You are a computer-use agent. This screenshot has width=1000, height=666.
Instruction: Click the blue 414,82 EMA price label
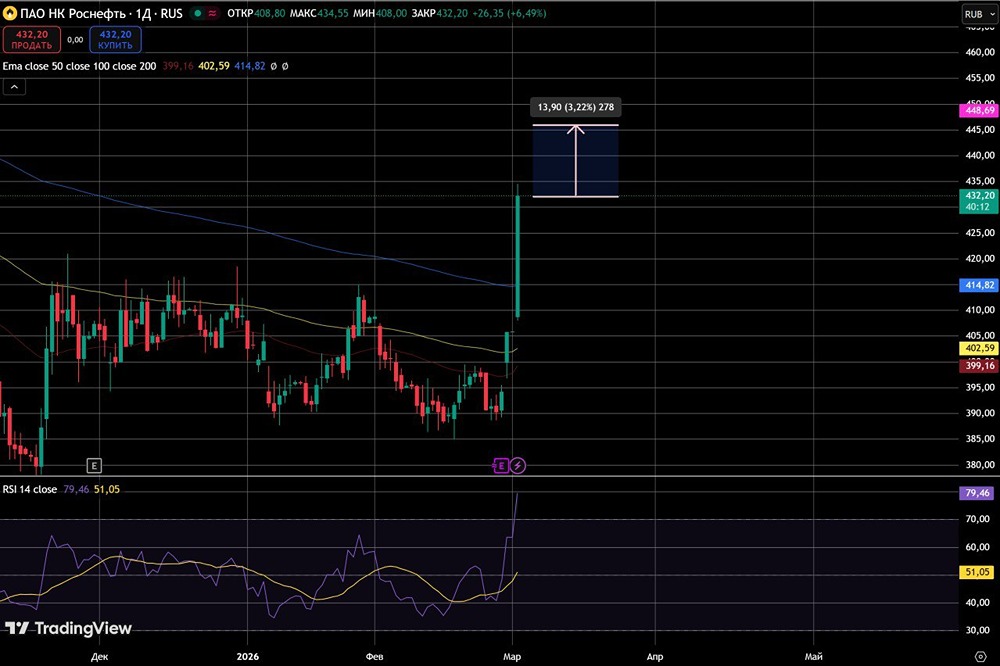tap(979, 285)
